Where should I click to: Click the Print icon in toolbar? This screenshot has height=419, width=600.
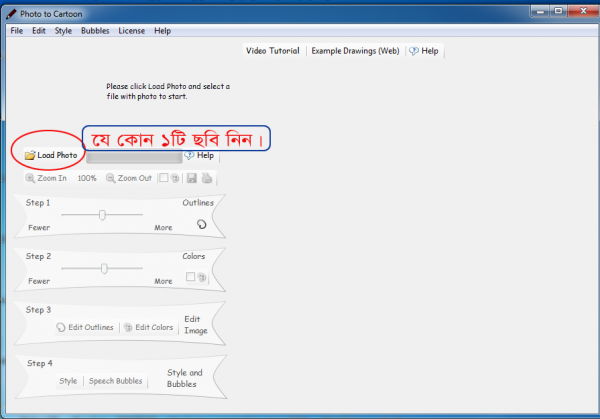[207, 178]
